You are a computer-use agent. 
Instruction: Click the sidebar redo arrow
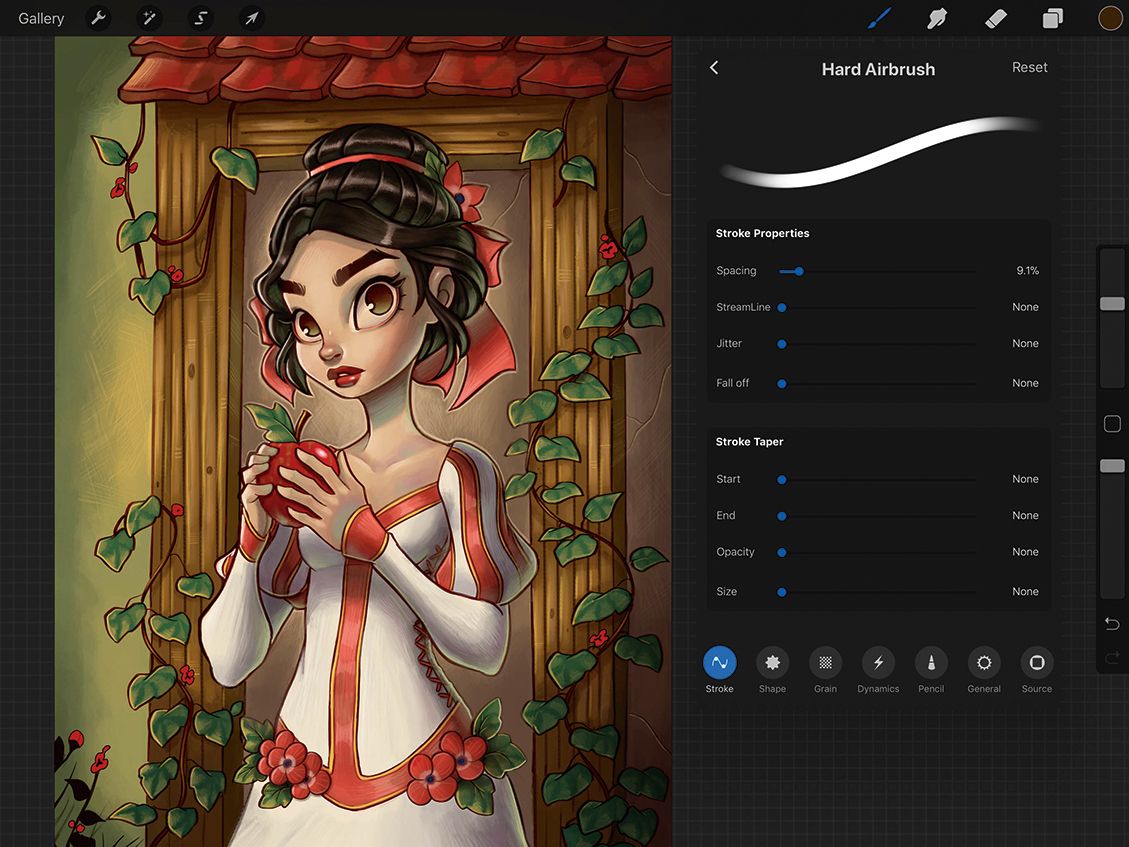(1112, 658)
